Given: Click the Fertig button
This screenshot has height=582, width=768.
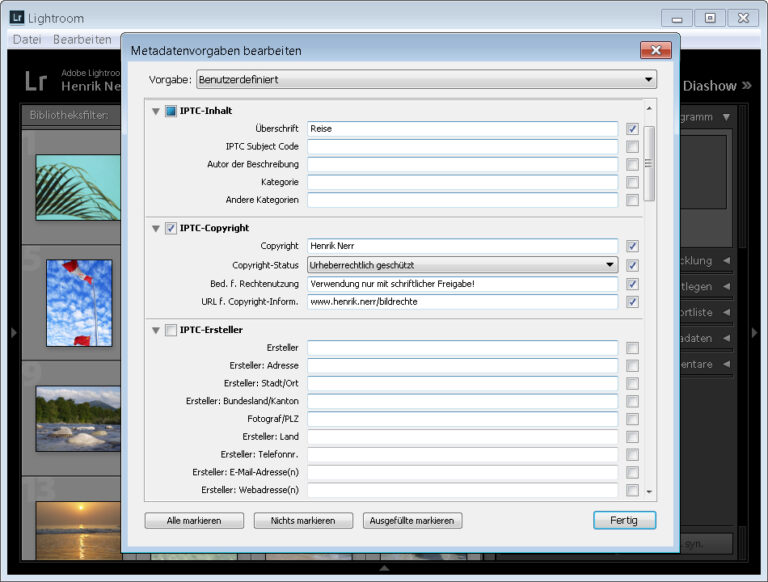Looking at the screenshot, I should click(x=624, y=520).
